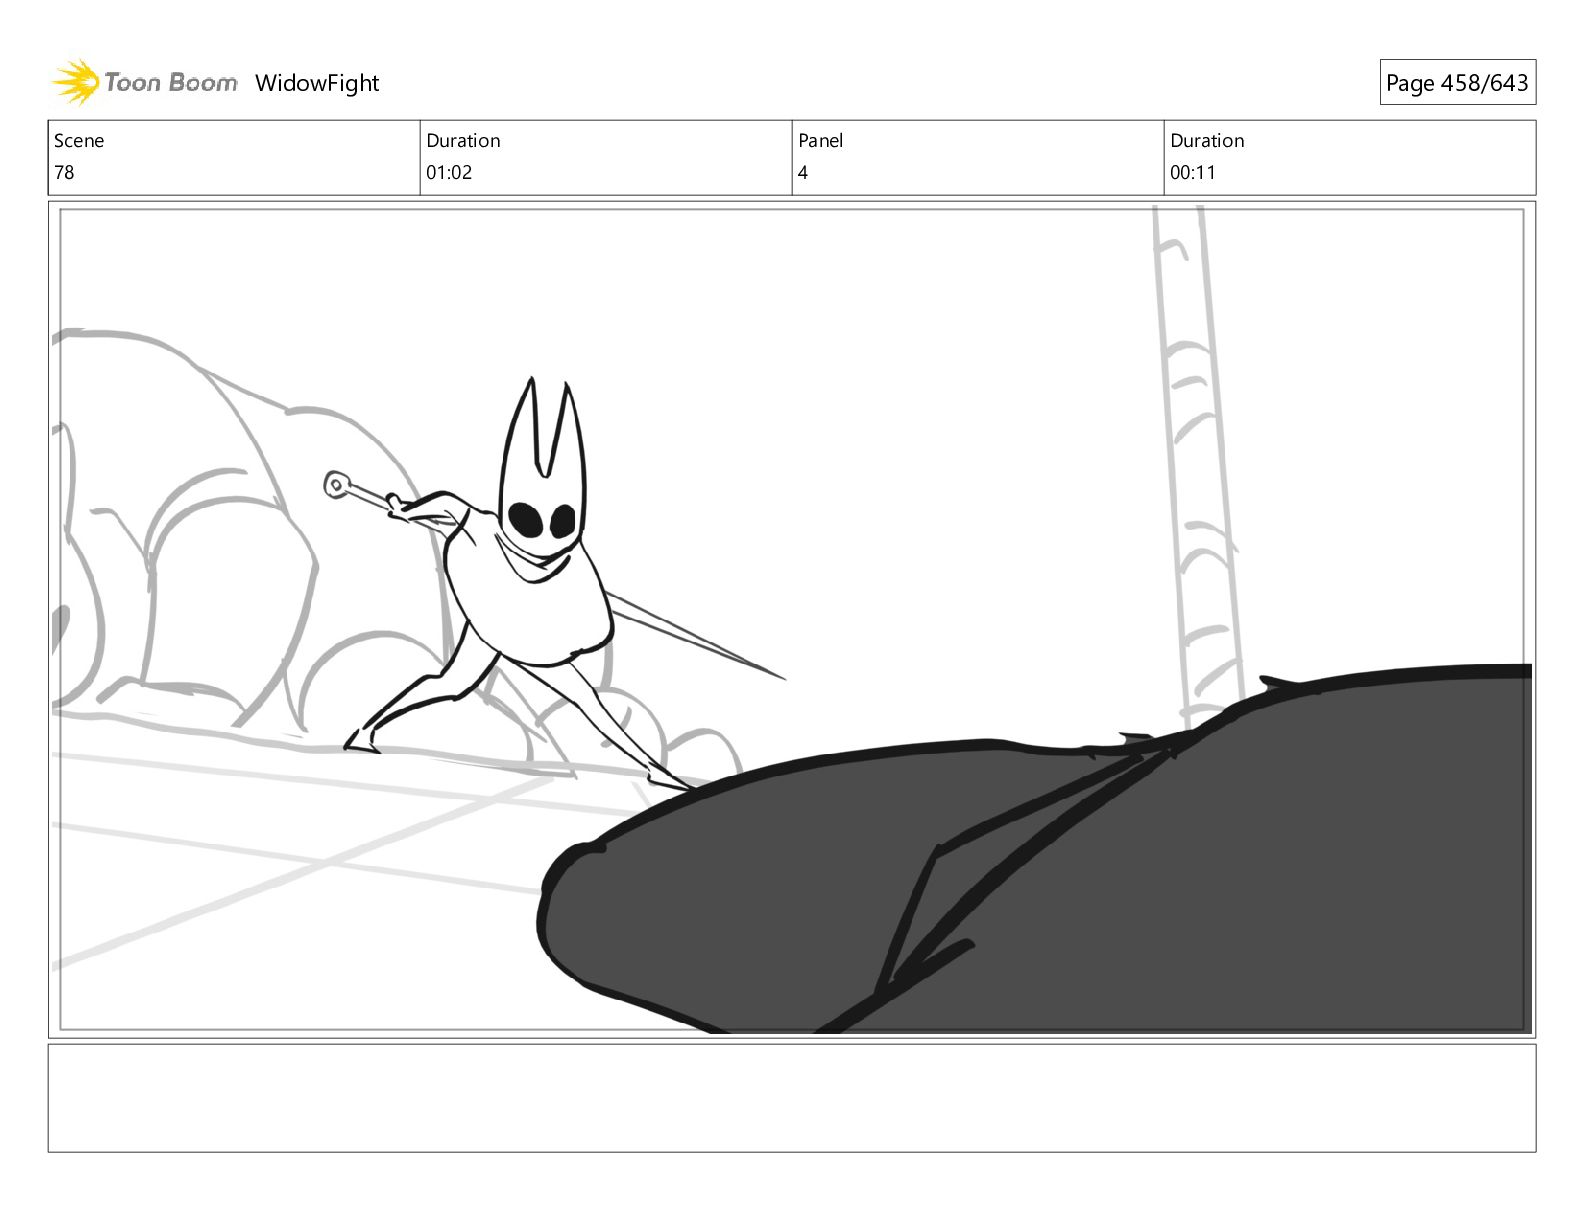Click the Toon Boom logo
The width and height of the screenshot is (1584, 1224).
click(145, 82)
